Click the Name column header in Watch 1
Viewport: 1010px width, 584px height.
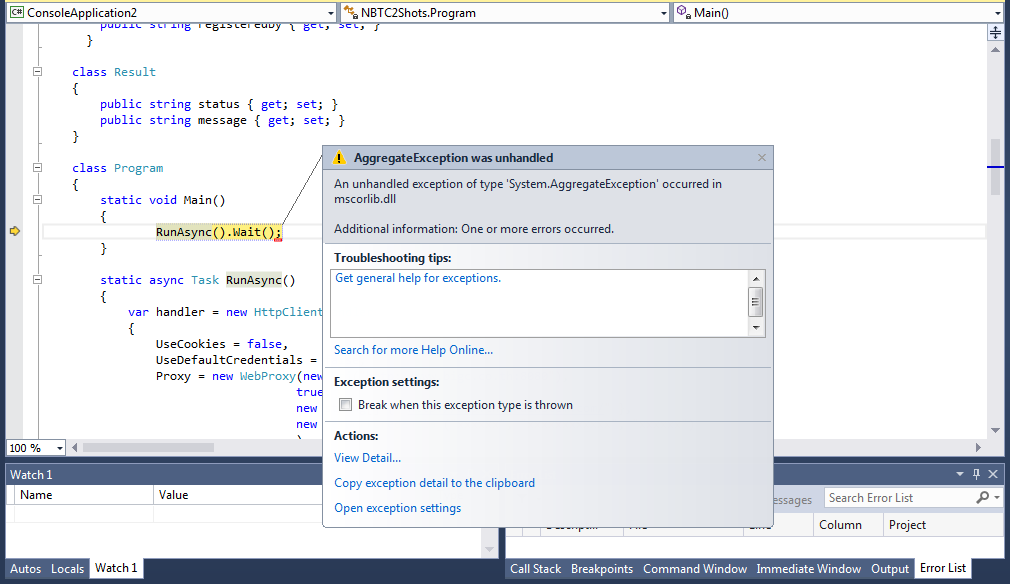[84, 495]
